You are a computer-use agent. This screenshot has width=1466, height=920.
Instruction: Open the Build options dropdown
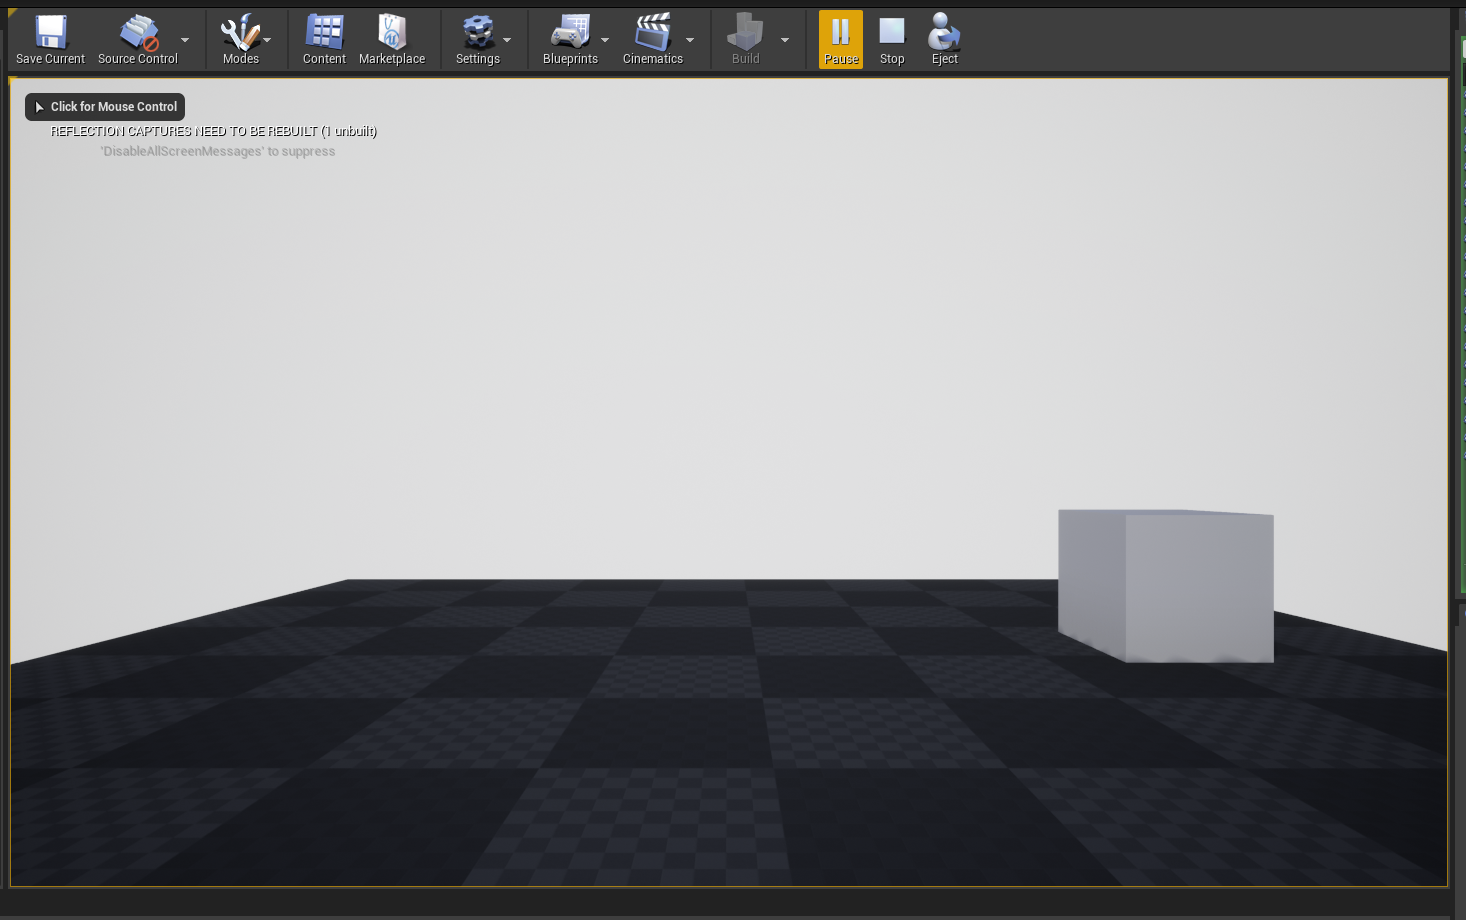click(x=784, y=40)
